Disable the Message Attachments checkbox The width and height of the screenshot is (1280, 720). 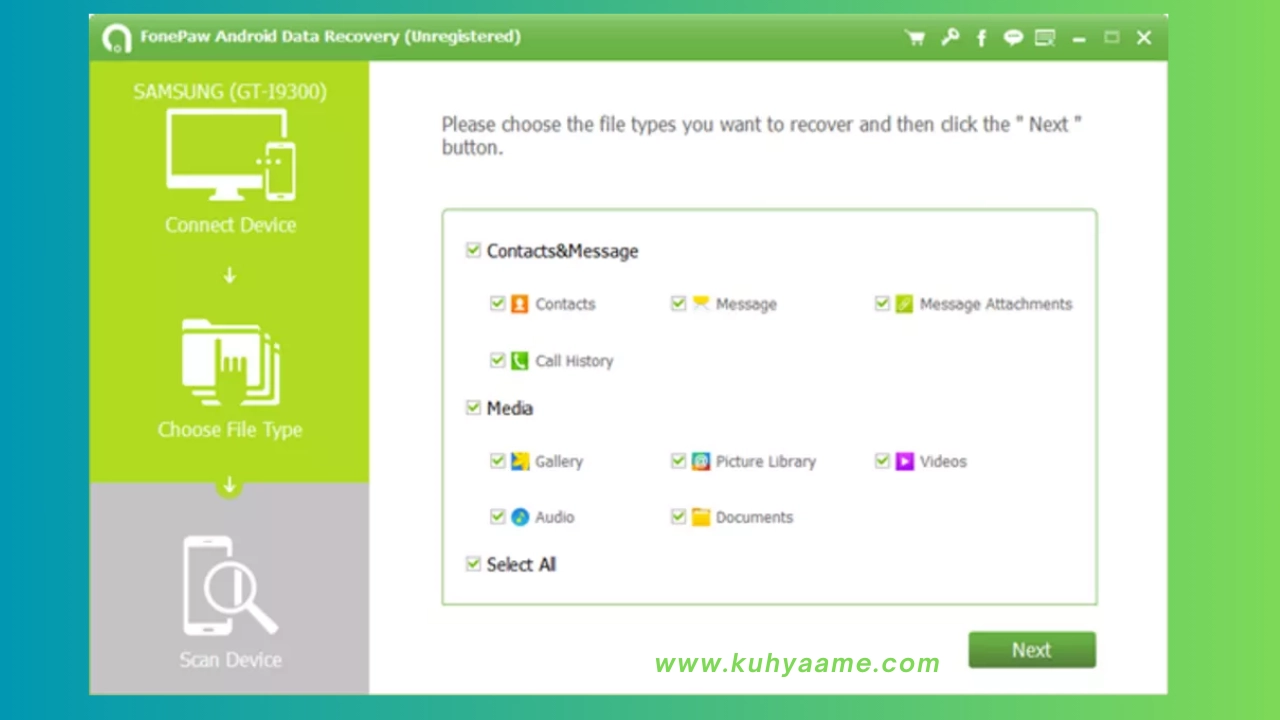882,303
